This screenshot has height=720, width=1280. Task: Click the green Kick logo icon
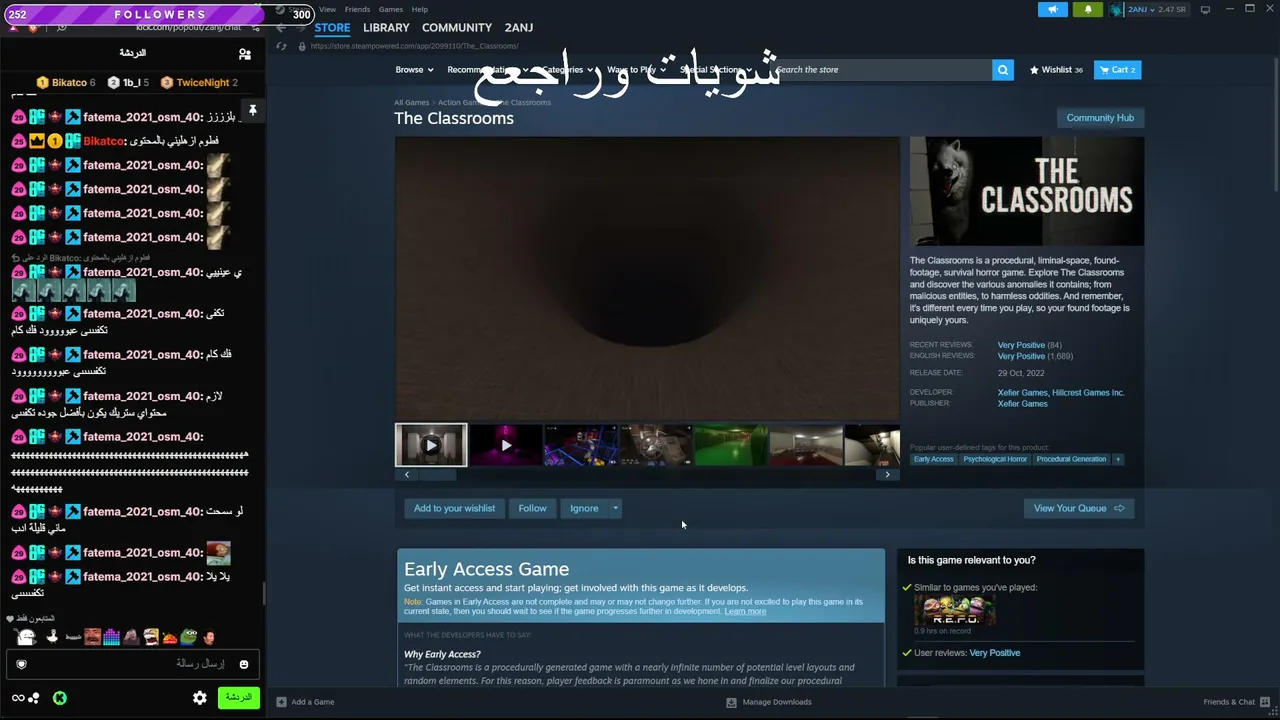(x=60, y=698)
